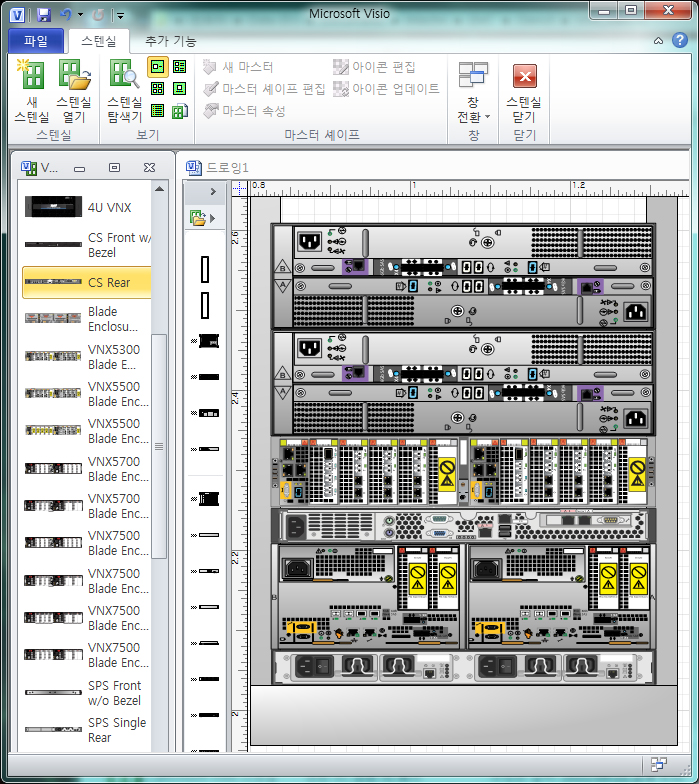Screen dimensions: 699x784
Task: Click the Undo arrow in quick access toolbar
Action: [66, 14]
